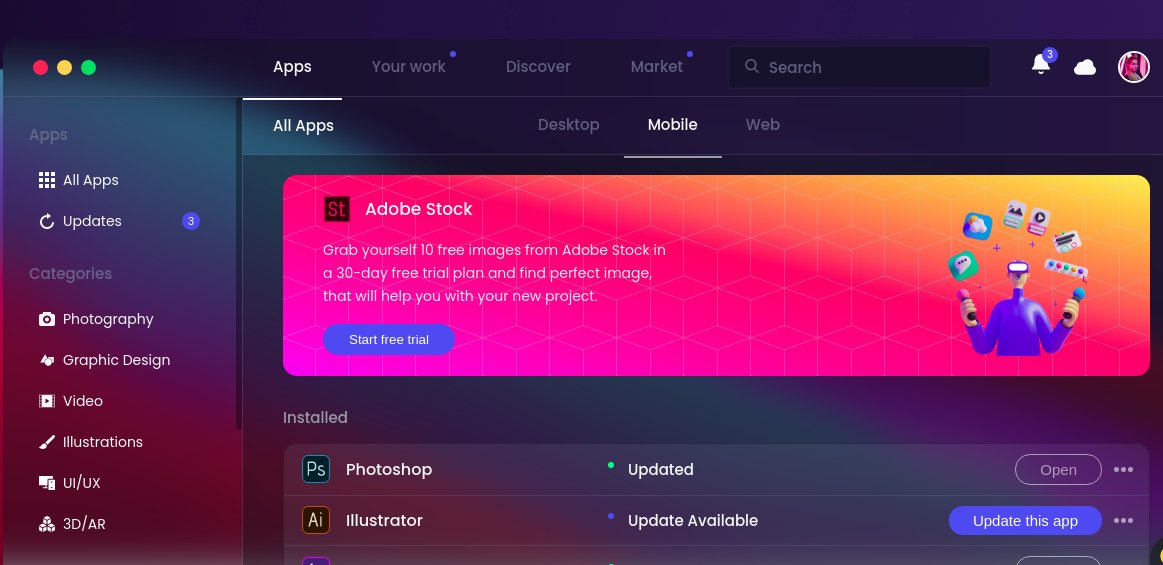Open Photoshop with the Open button

[1058, 469]
